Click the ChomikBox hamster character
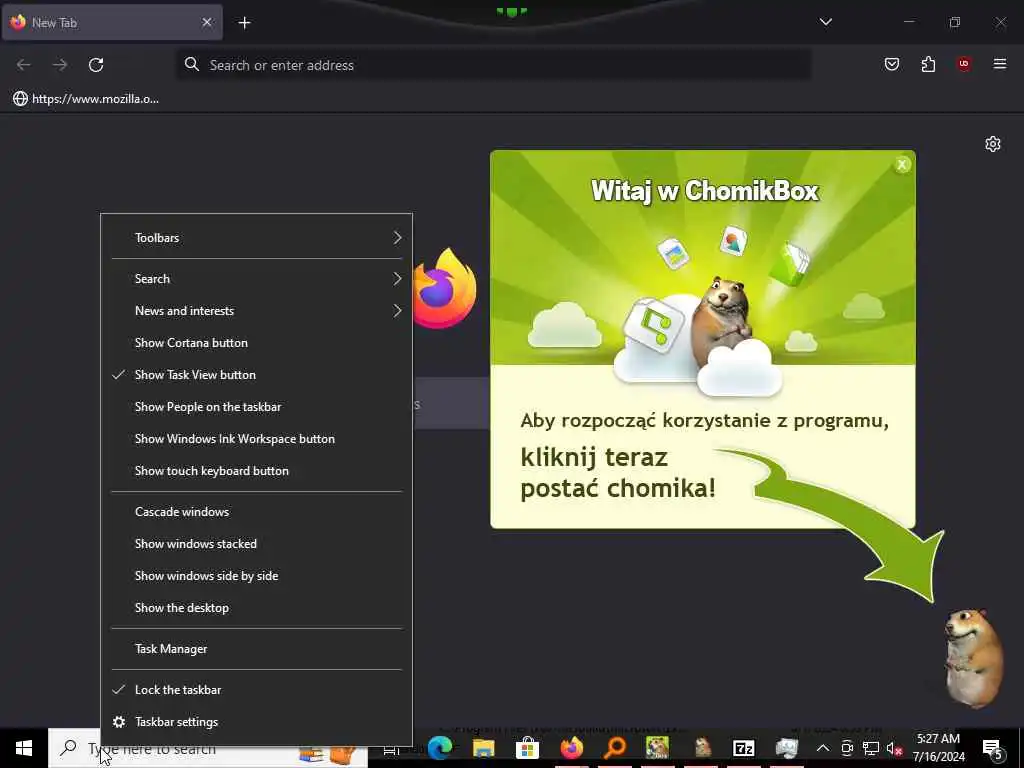The width and height of the screenshot is (1024, 768). pyautogui.click(x=972, y=658)
